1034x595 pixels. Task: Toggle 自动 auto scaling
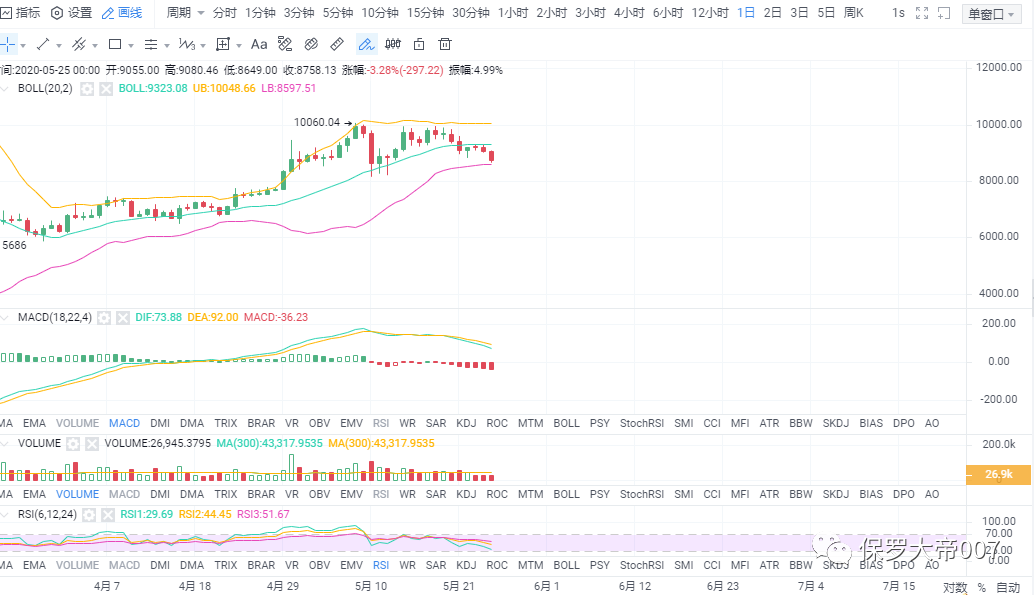1007,587
